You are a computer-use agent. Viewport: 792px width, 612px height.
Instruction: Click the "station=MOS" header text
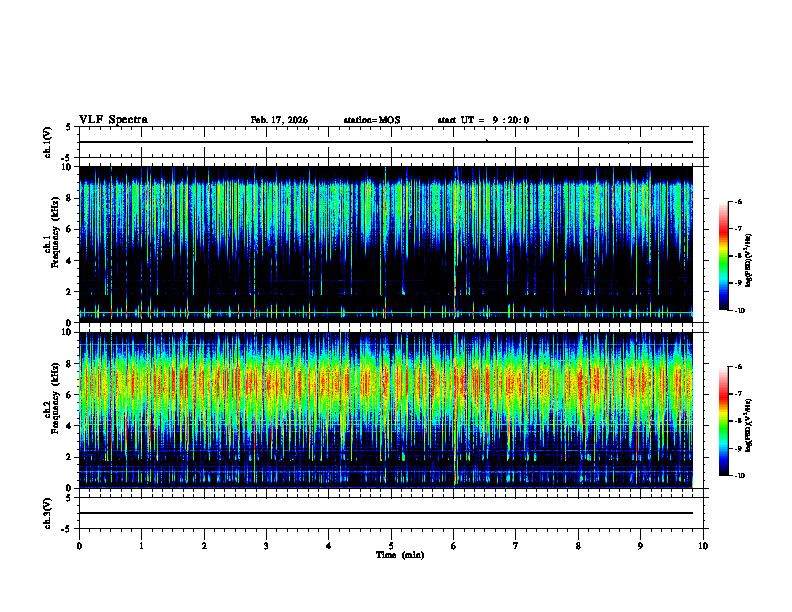pos(372,120)
